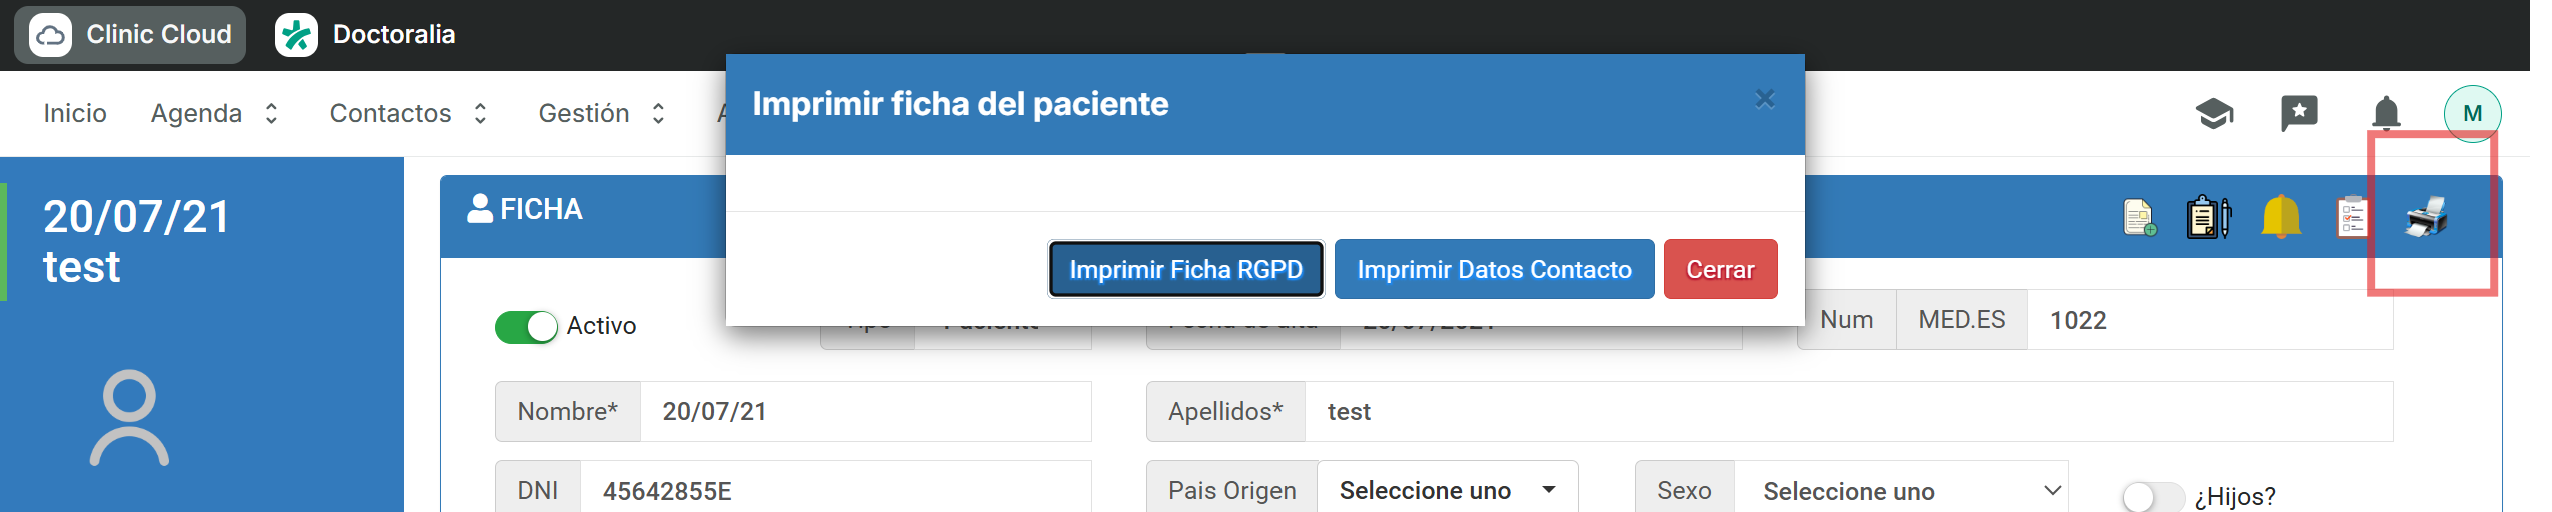Screen dimensions: 2552x512
Task: Click the yellow bell alert icon
Action: (x=2280, y=217)
